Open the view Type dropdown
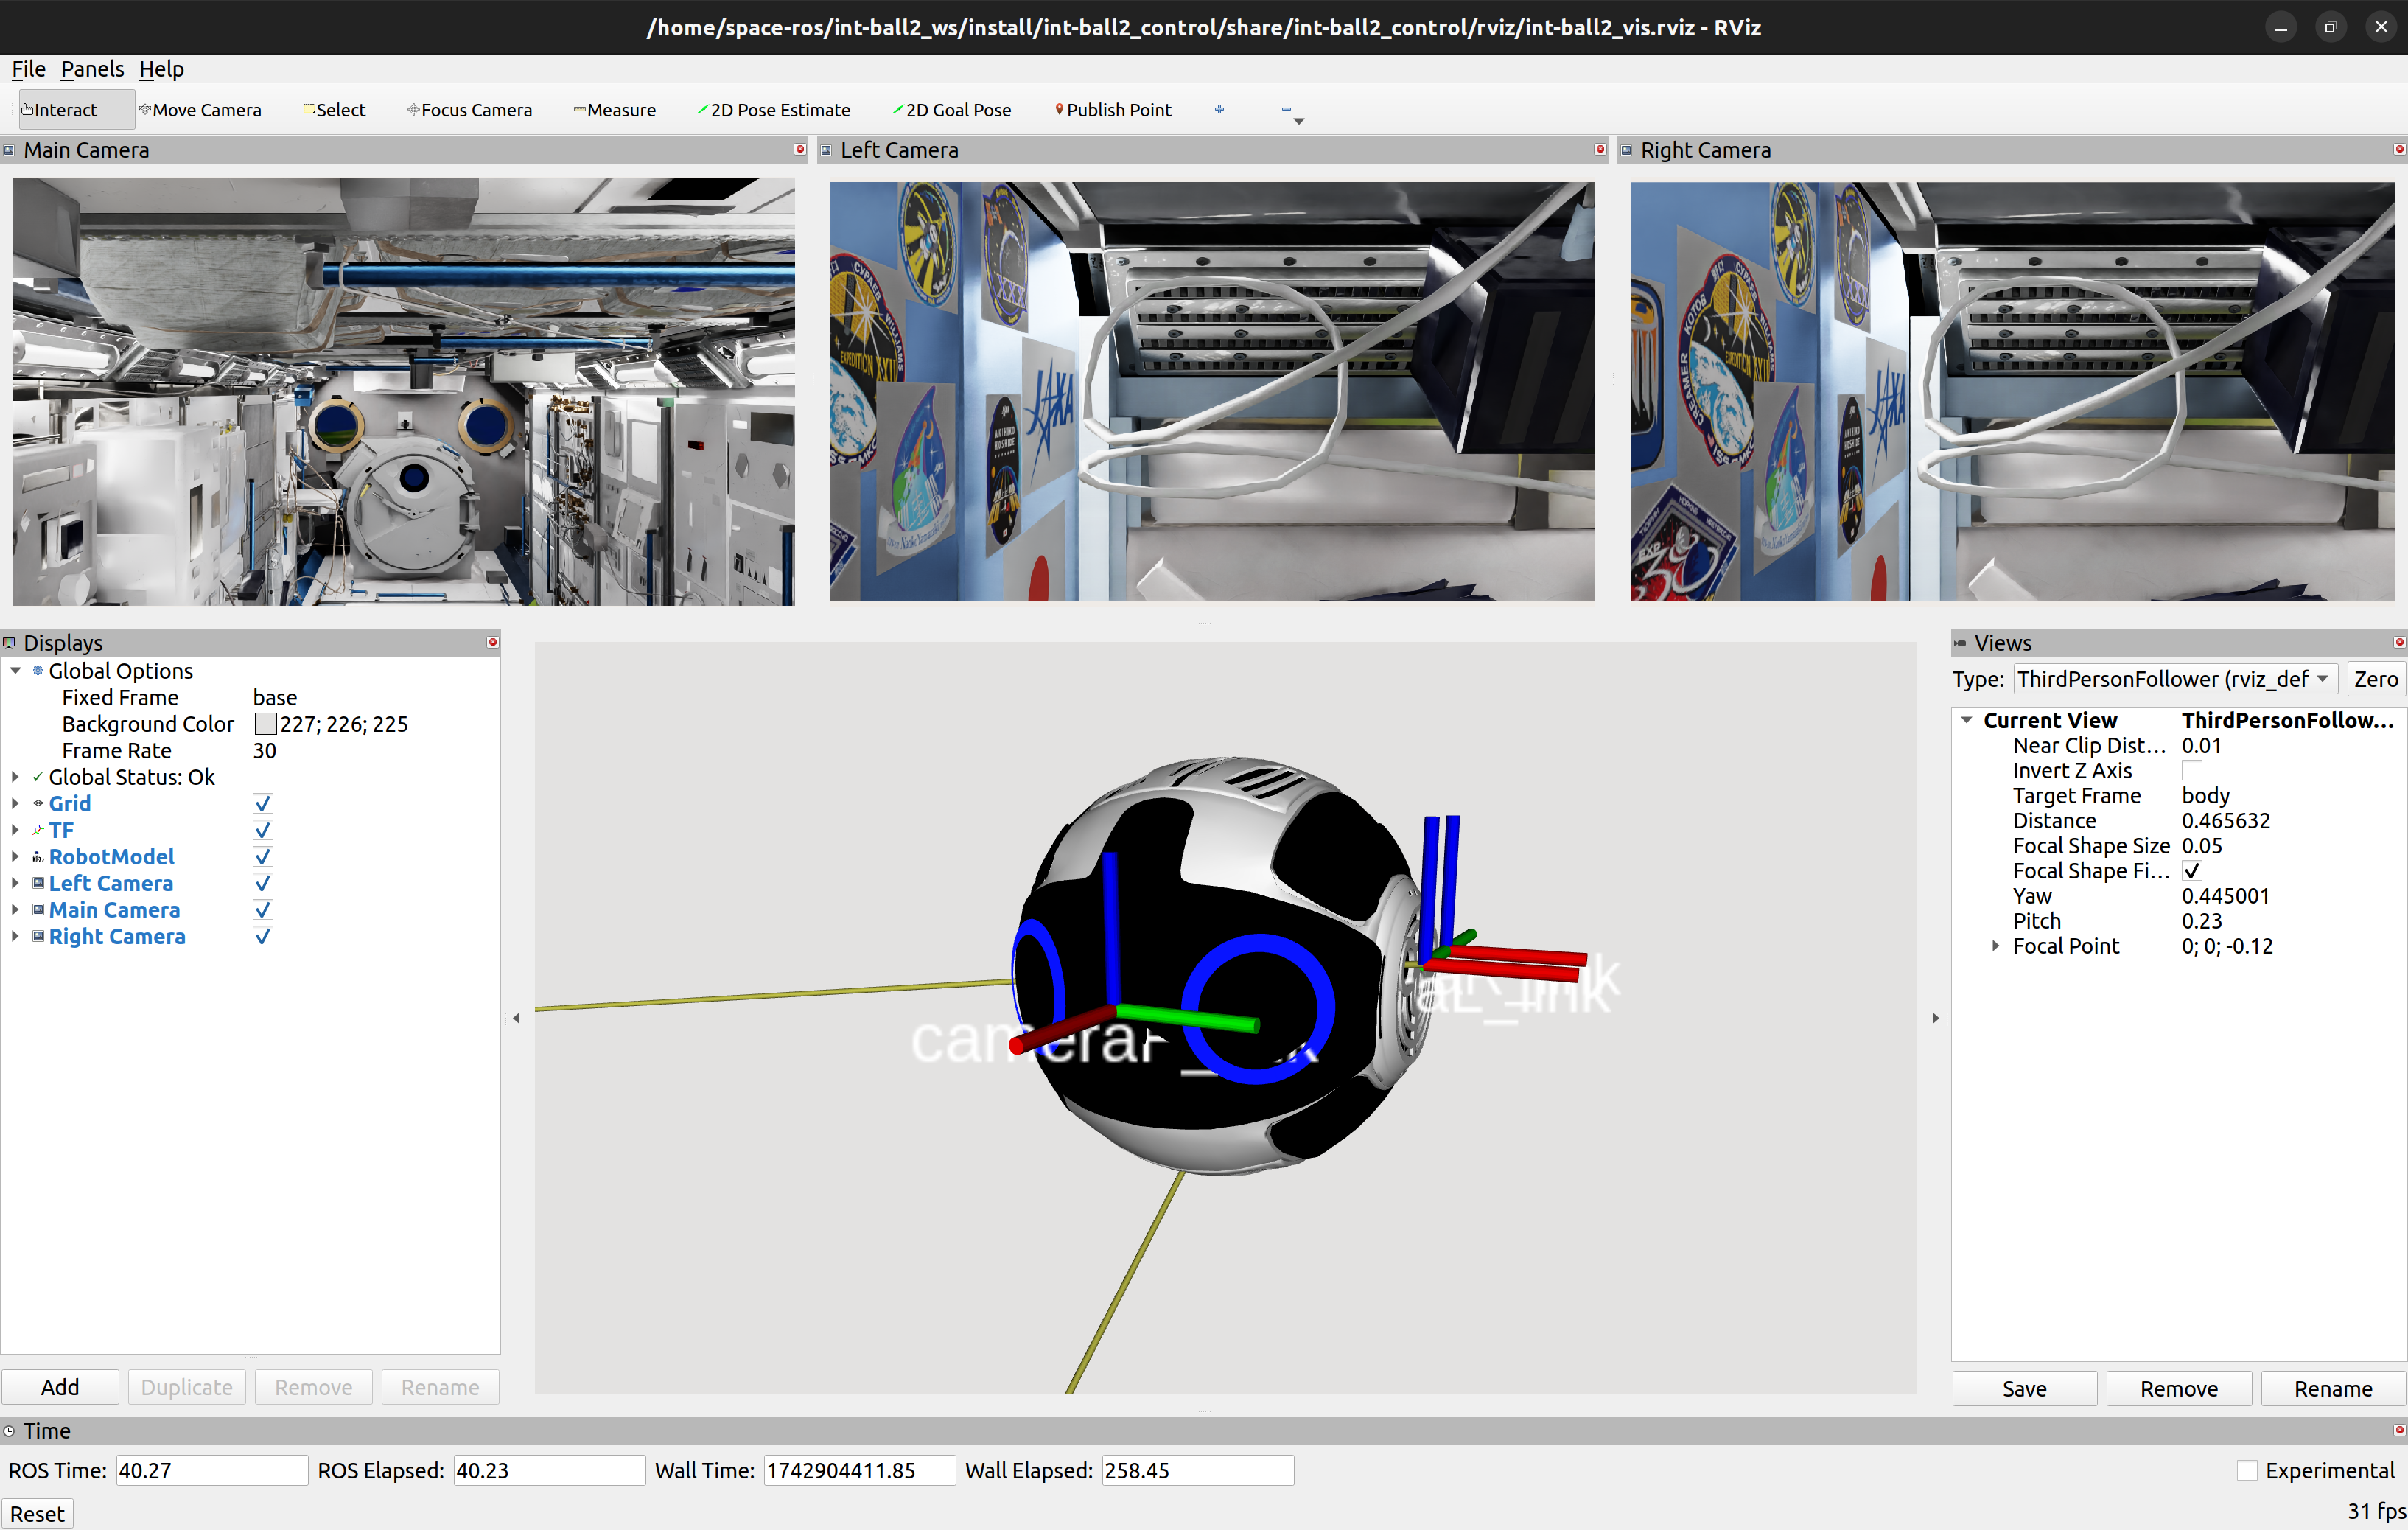 [2175, 679]
